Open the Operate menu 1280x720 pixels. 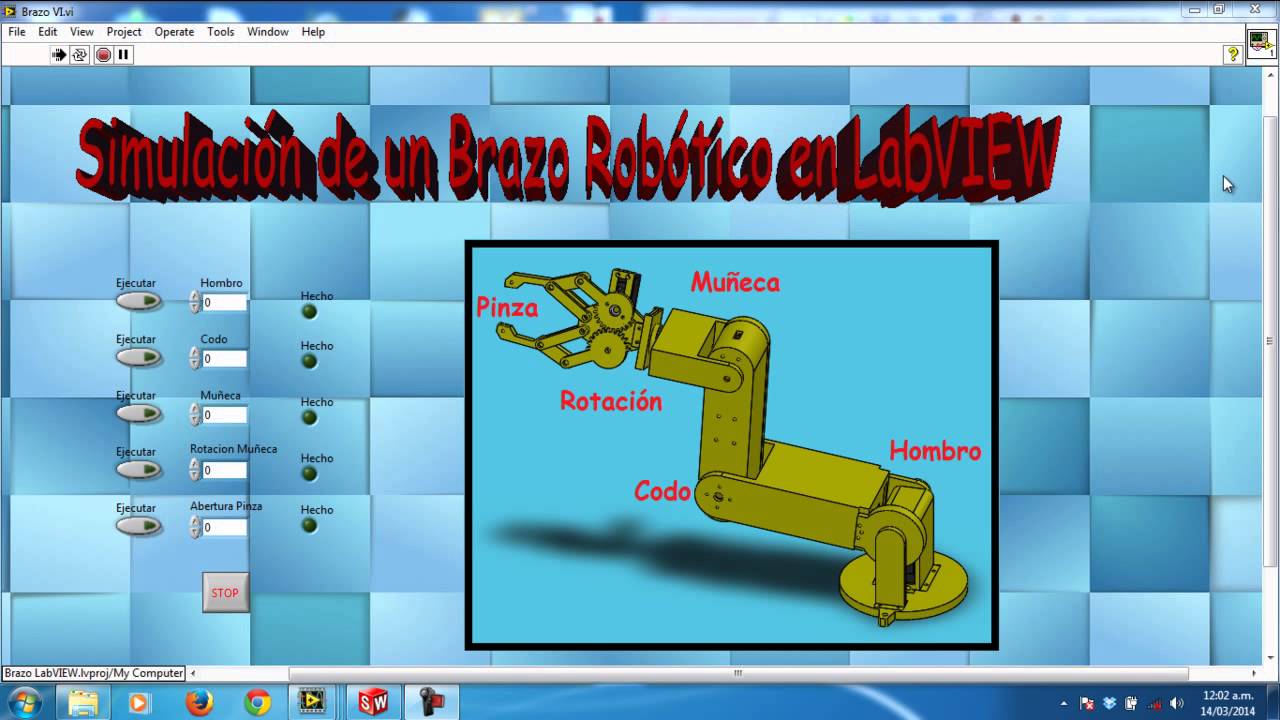[x=174, y=32]
